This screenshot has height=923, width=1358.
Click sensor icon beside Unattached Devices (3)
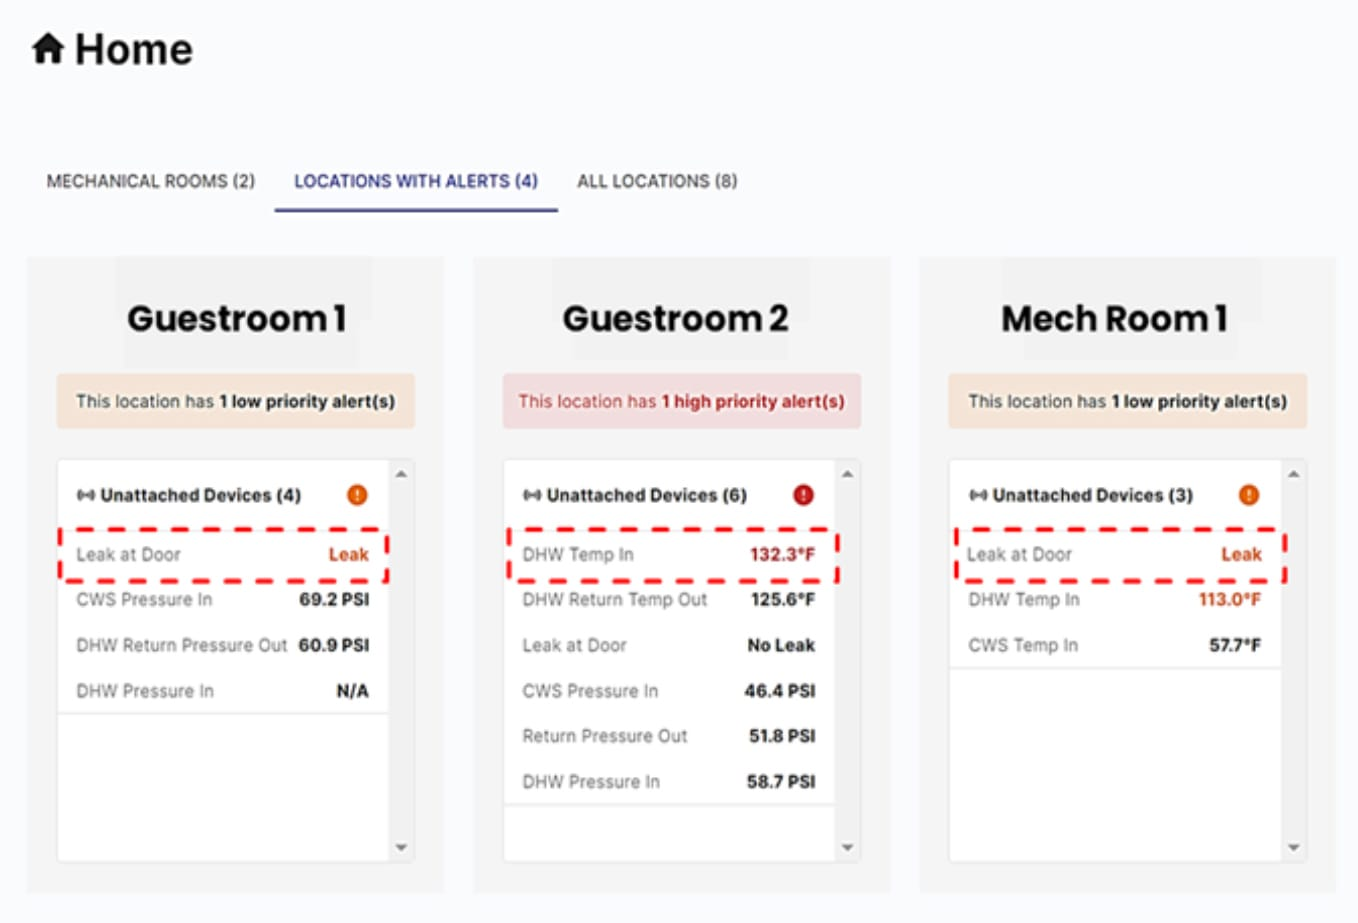[x=978, y=495]
